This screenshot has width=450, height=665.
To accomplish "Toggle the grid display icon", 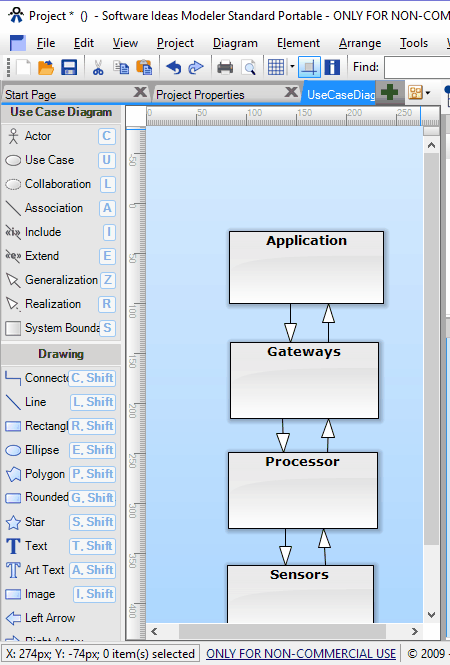I will tap(276, 67).
